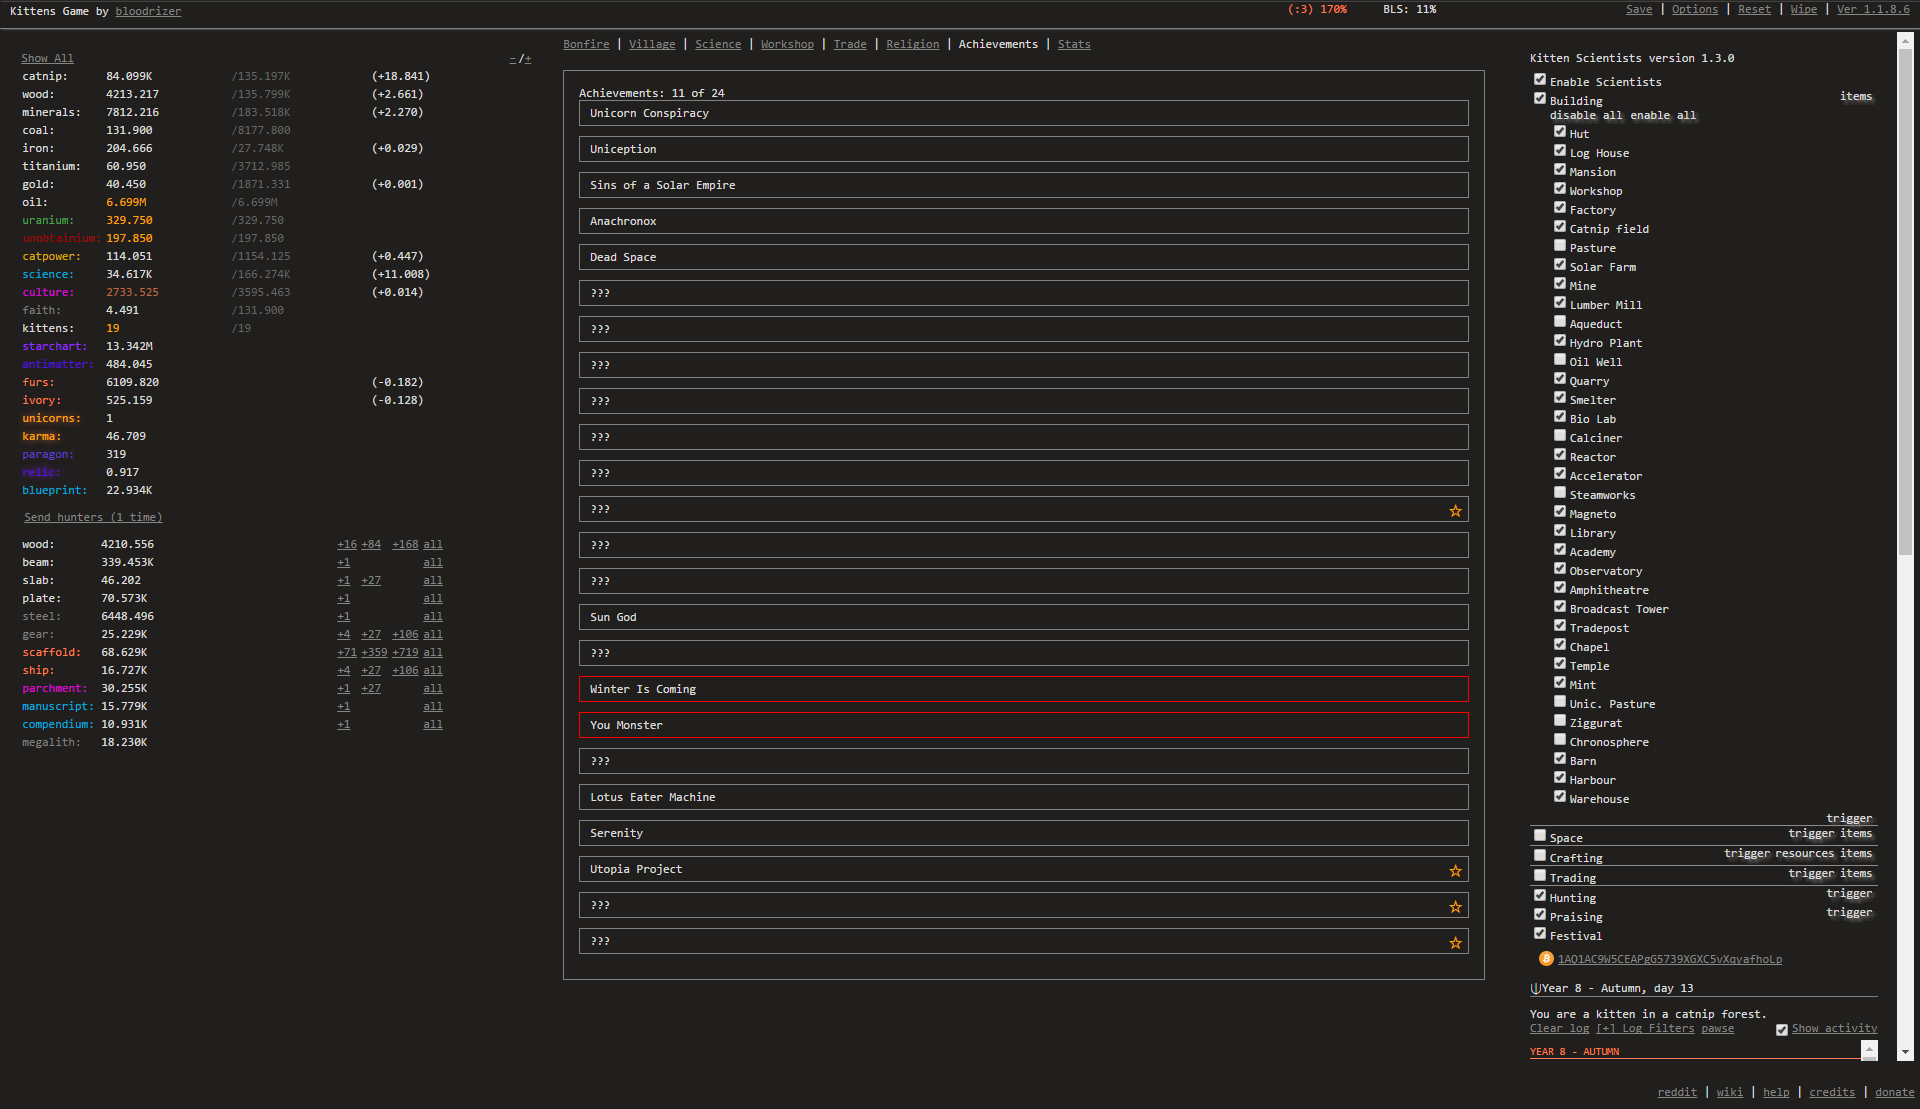Toggle the Show activity checkbox
This screenshot has height=1109, width=1920.
tap(1781, 1029)
